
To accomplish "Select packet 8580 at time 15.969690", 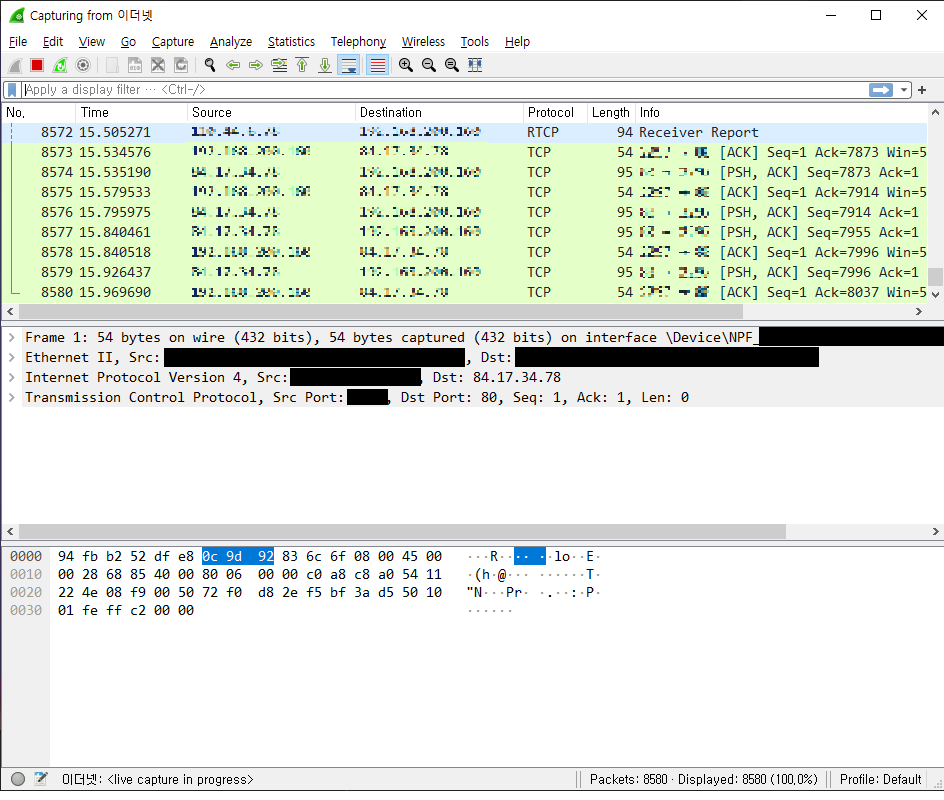I will click(x=465, y=292).
